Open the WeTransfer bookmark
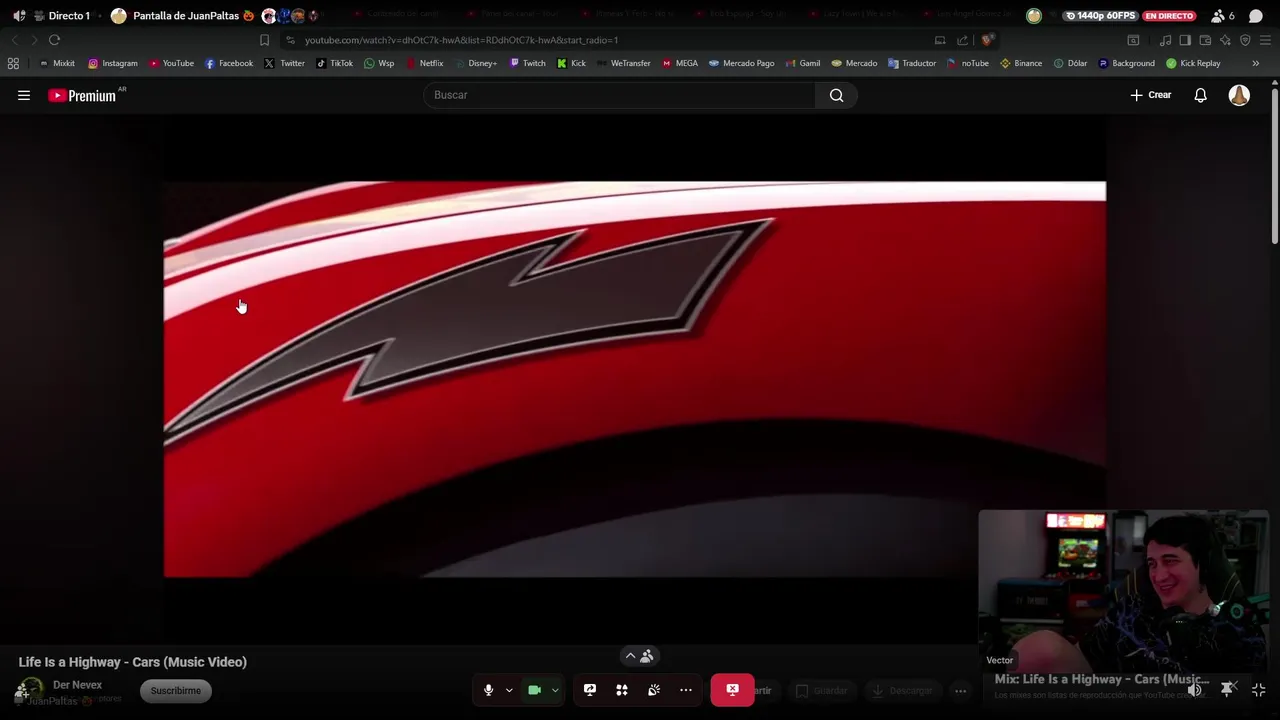Screen dimensions: 1280x720 tap(623, 63)
